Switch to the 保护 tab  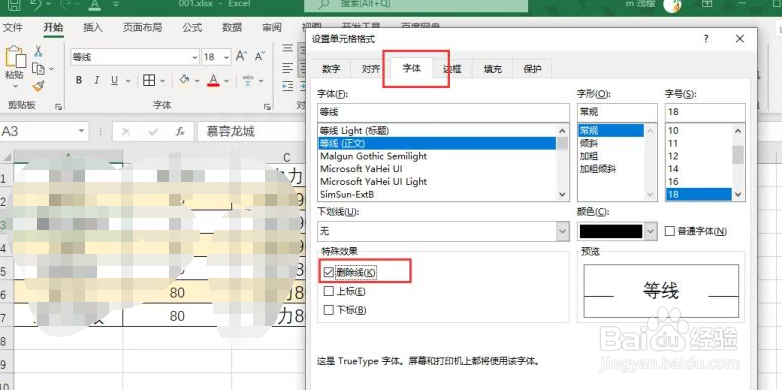(532, 69)
